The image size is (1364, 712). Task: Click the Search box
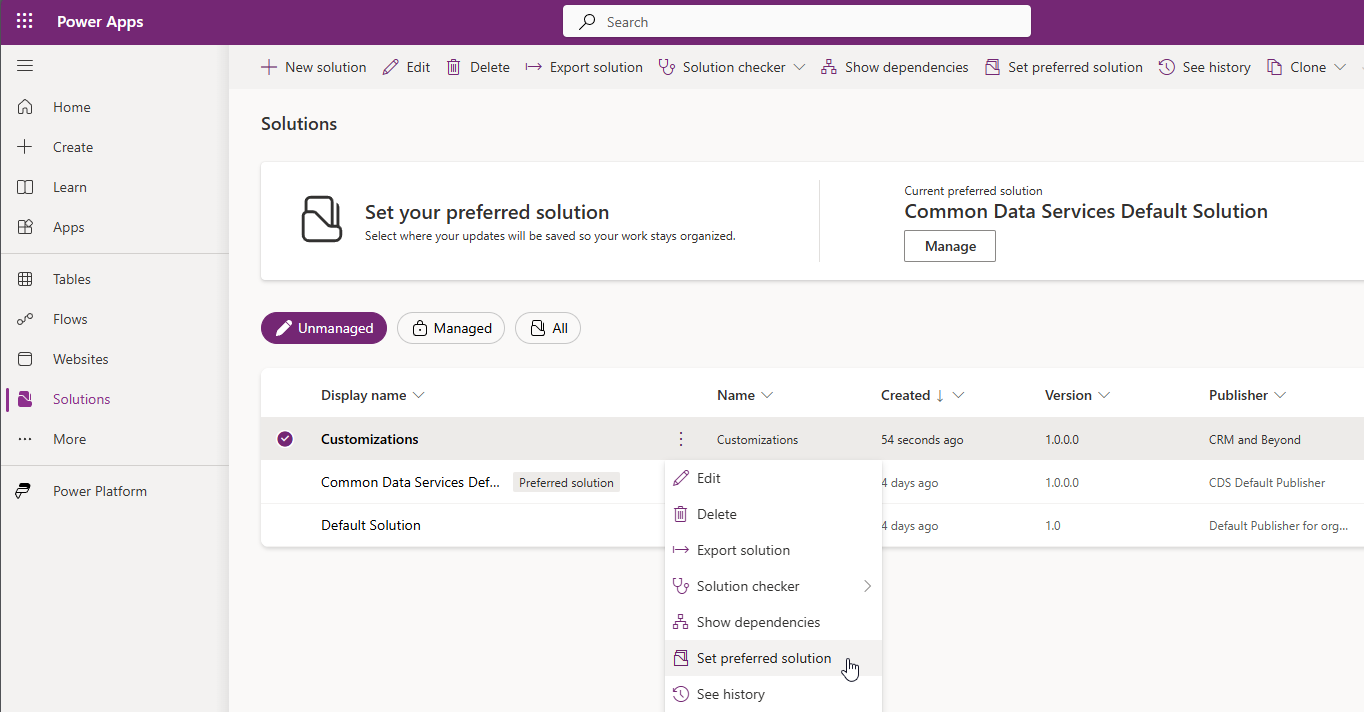[797, 21]
